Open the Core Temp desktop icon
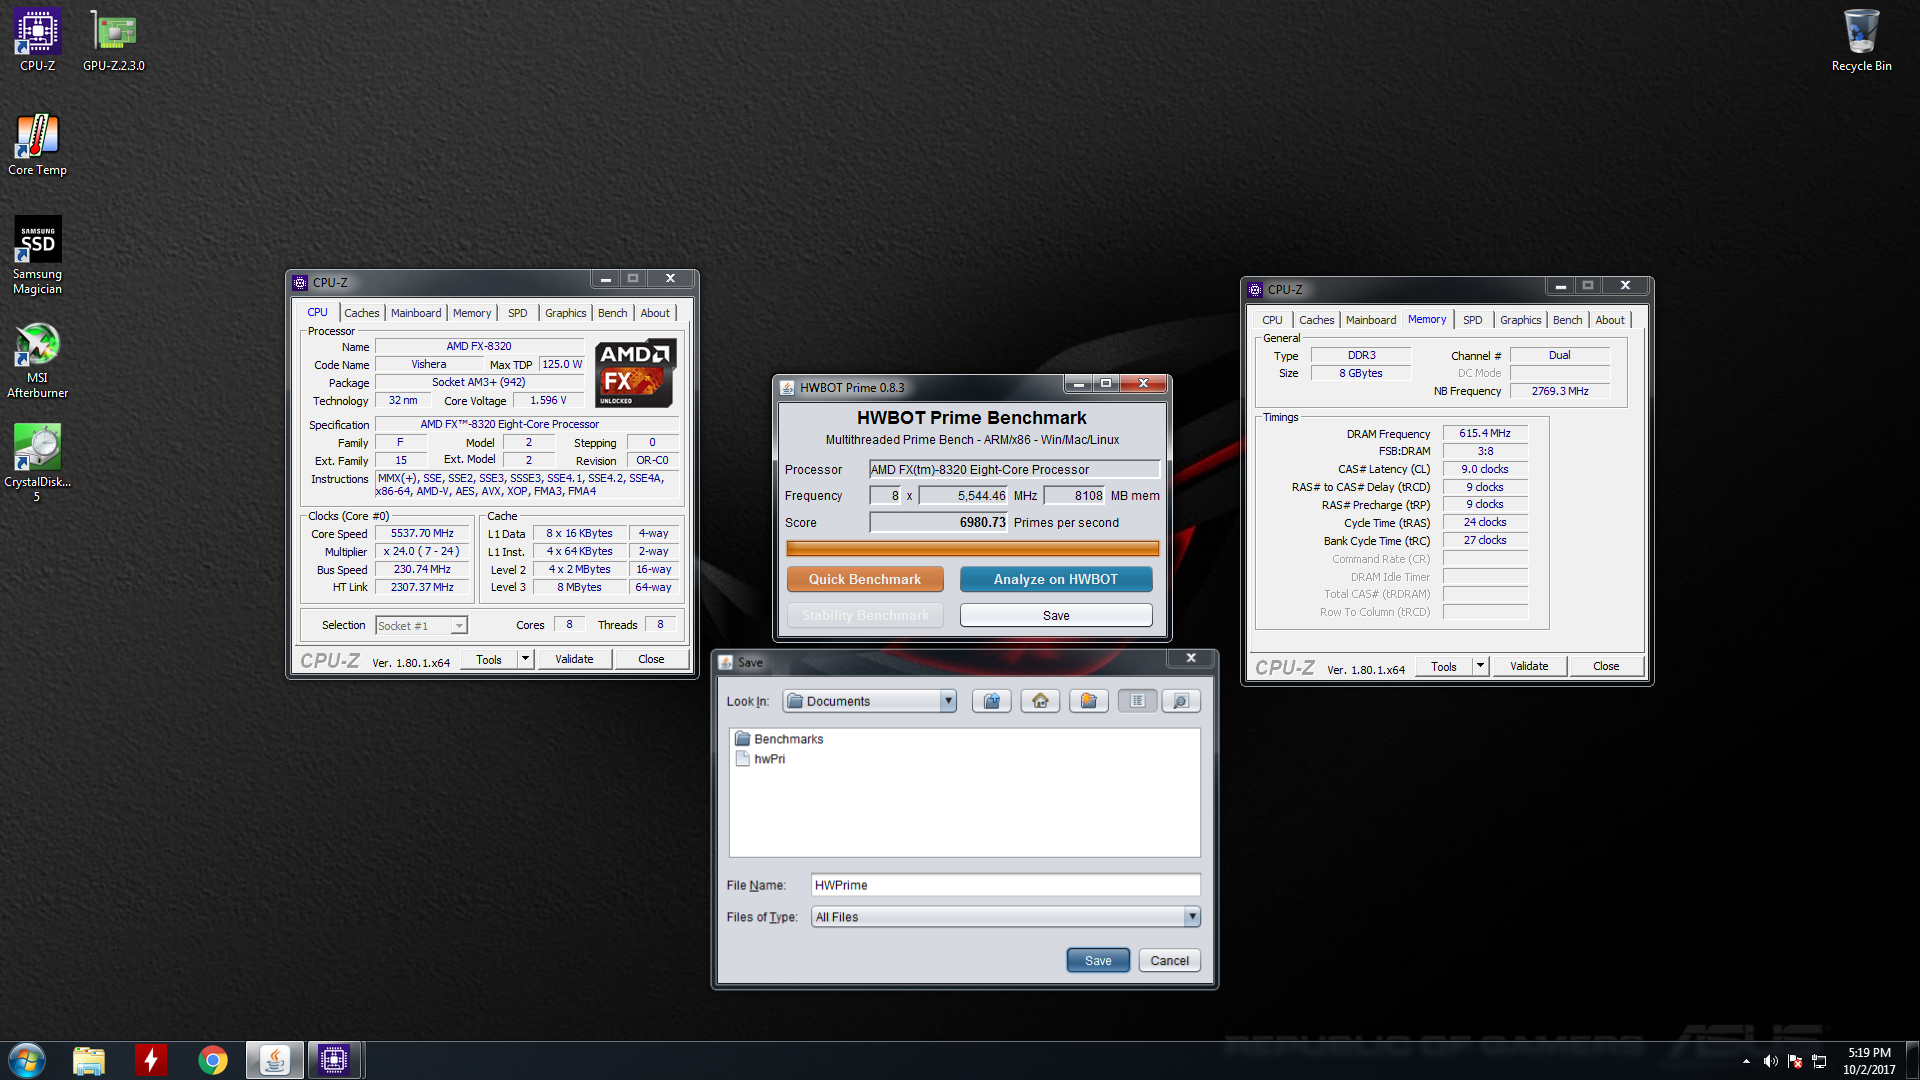Screen dimensions: 1920x1080 click(37, 145)
